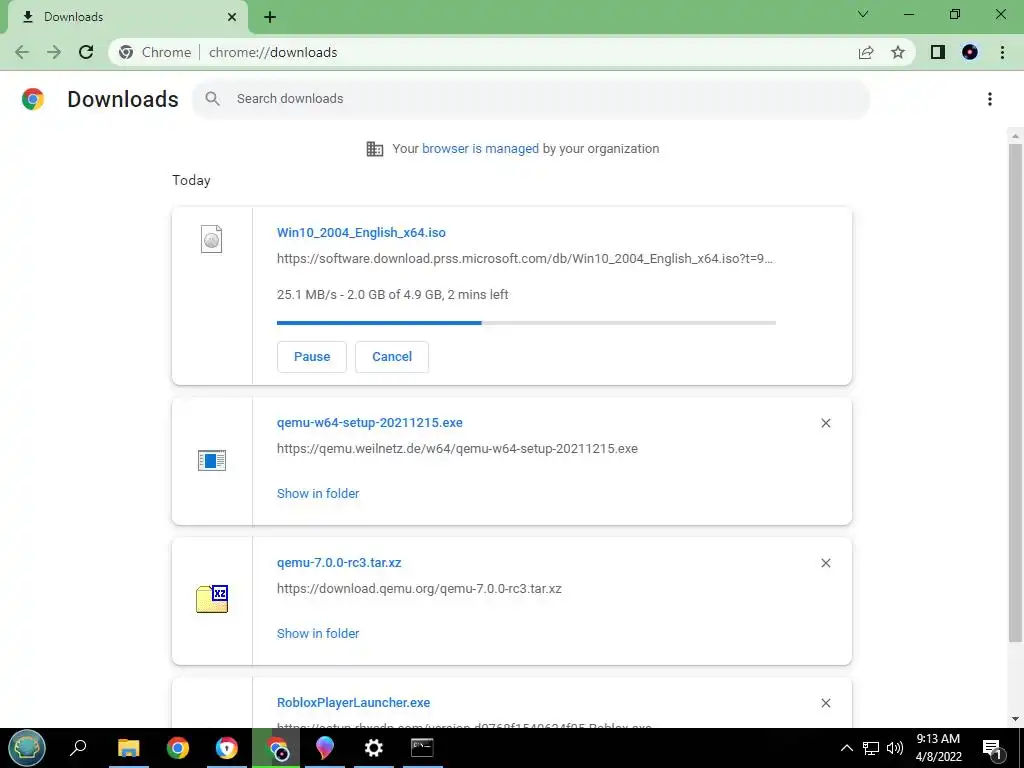Go back using the browser back arrow
The image size is (1024, 768).
[22, 52]
